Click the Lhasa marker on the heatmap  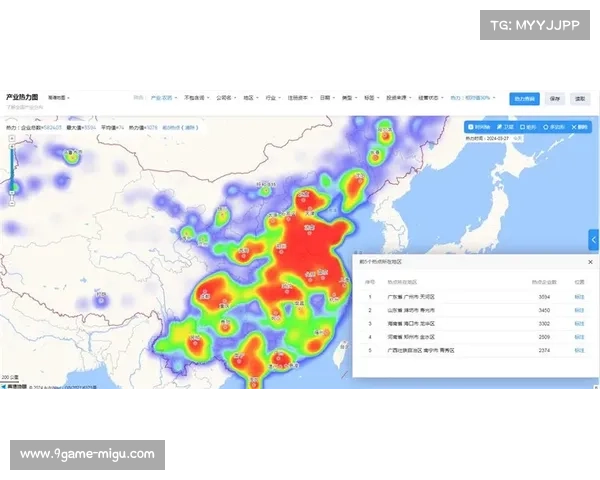101,301
